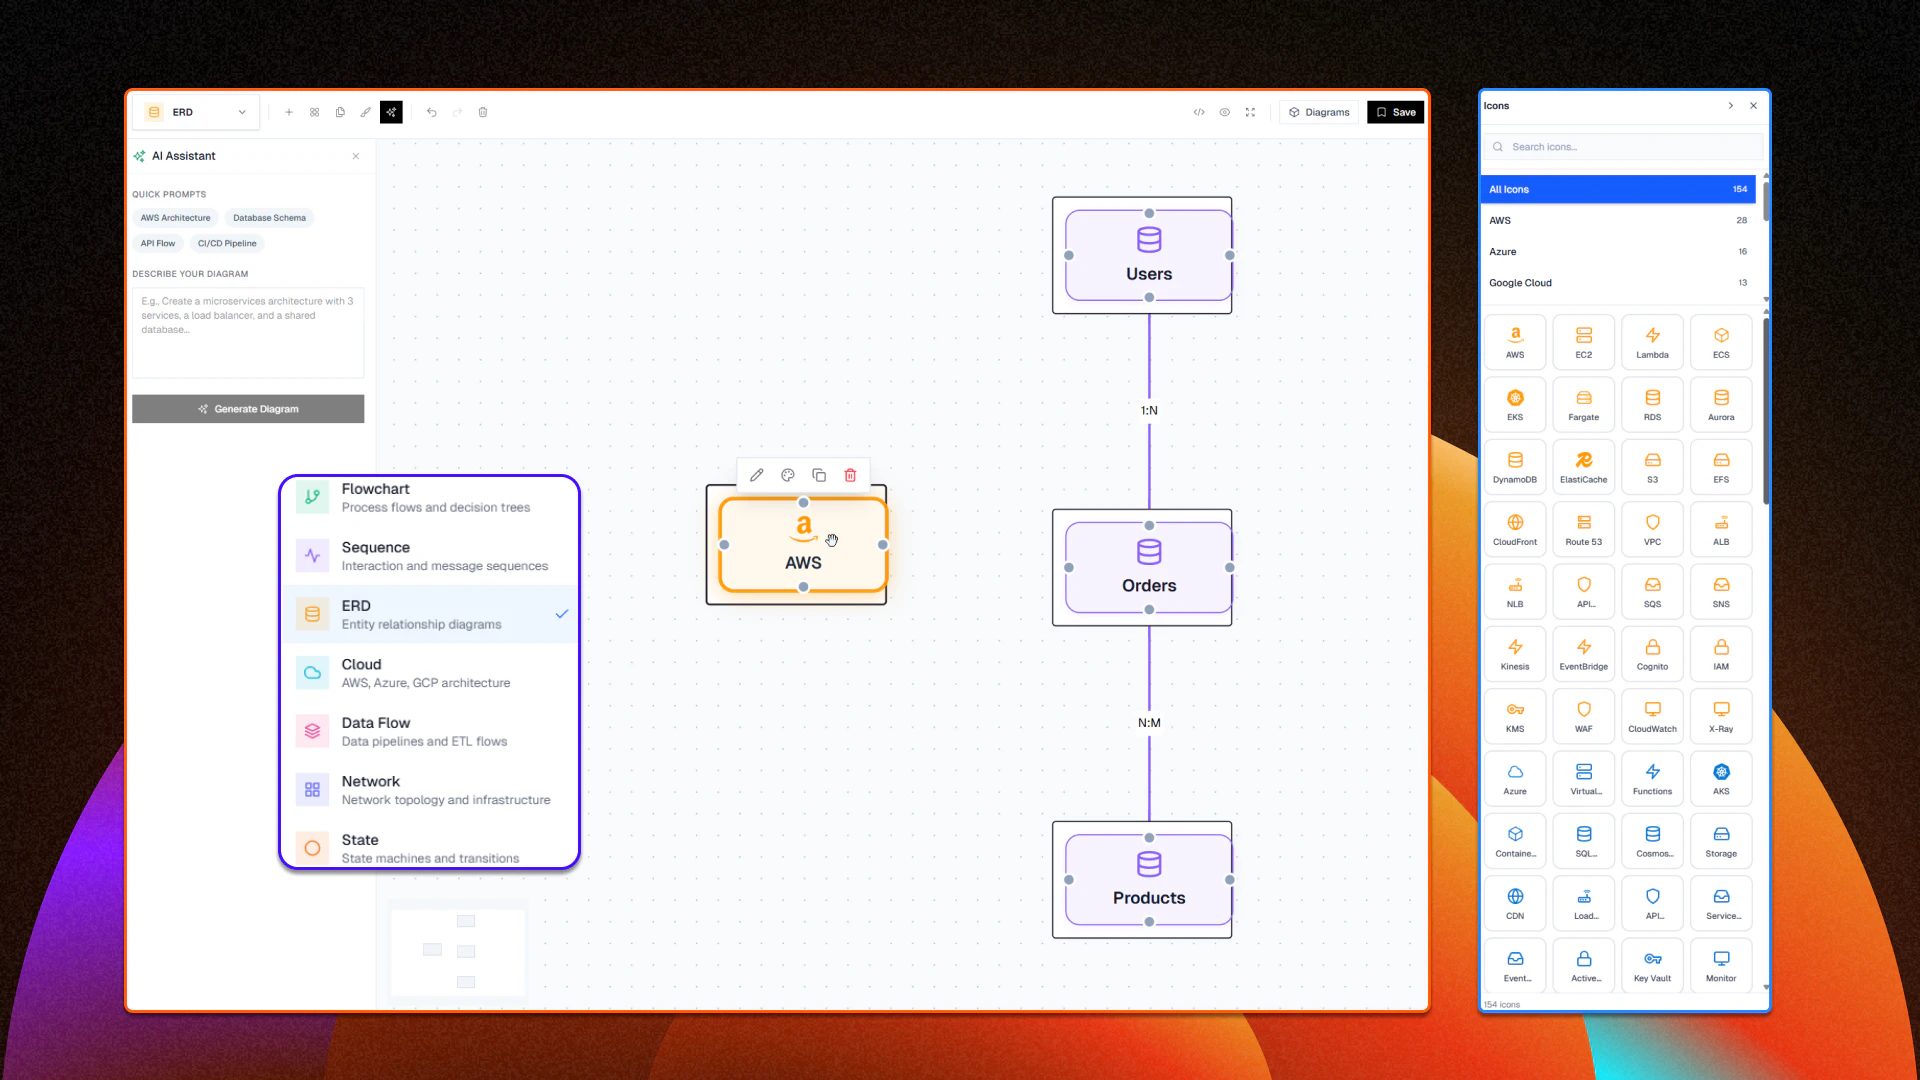Click the Generate Diagram button
The width and height of the screenshot is (1920, 1080).
pyautogui.click(x=247, y=408)
